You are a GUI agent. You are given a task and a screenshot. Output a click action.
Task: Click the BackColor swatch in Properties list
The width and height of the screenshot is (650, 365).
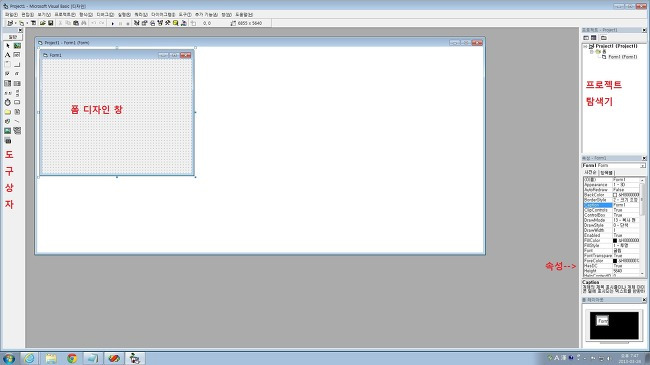(615, 195)
